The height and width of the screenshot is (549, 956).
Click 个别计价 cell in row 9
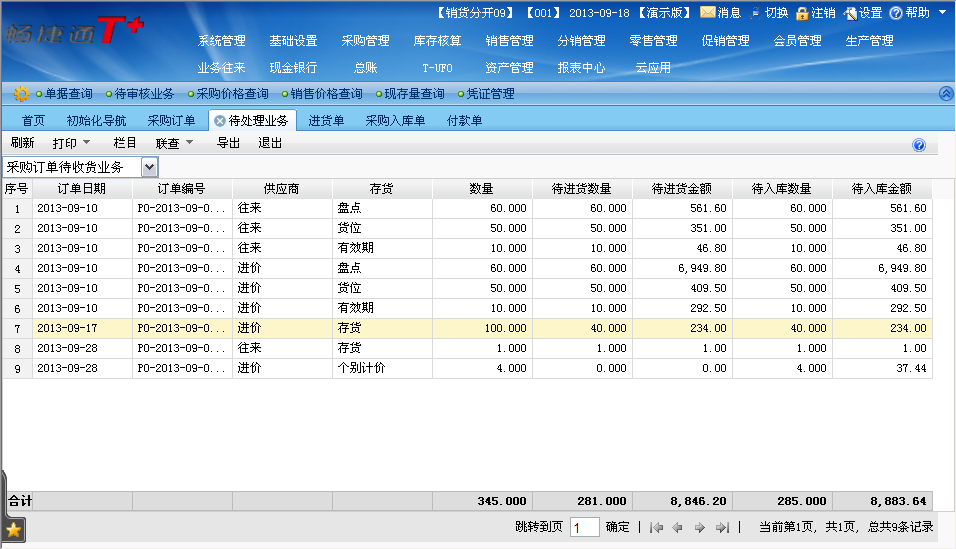click(x=382, y=368)
